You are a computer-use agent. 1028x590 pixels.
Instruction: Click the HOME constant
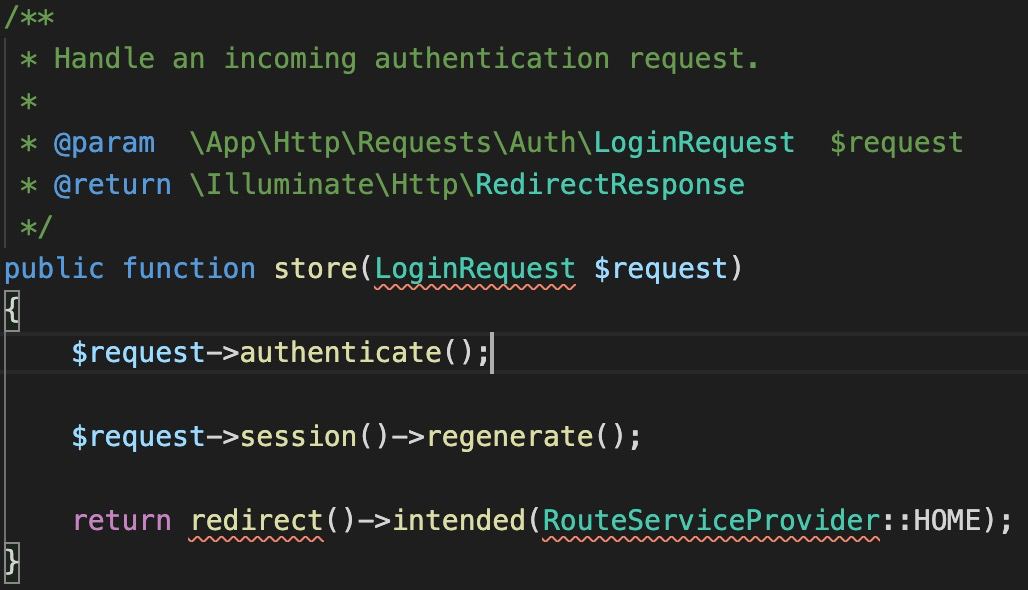tap(947, 521)
